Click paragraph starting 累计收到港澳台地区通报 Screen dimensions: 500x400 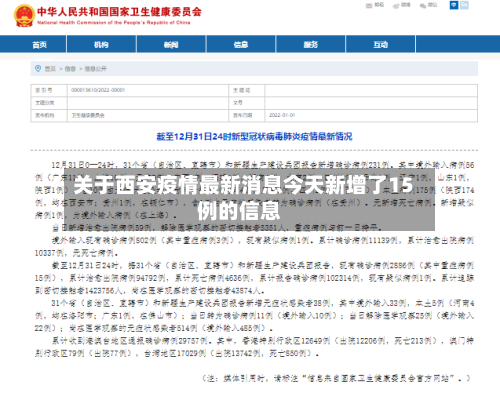(254, 347)
